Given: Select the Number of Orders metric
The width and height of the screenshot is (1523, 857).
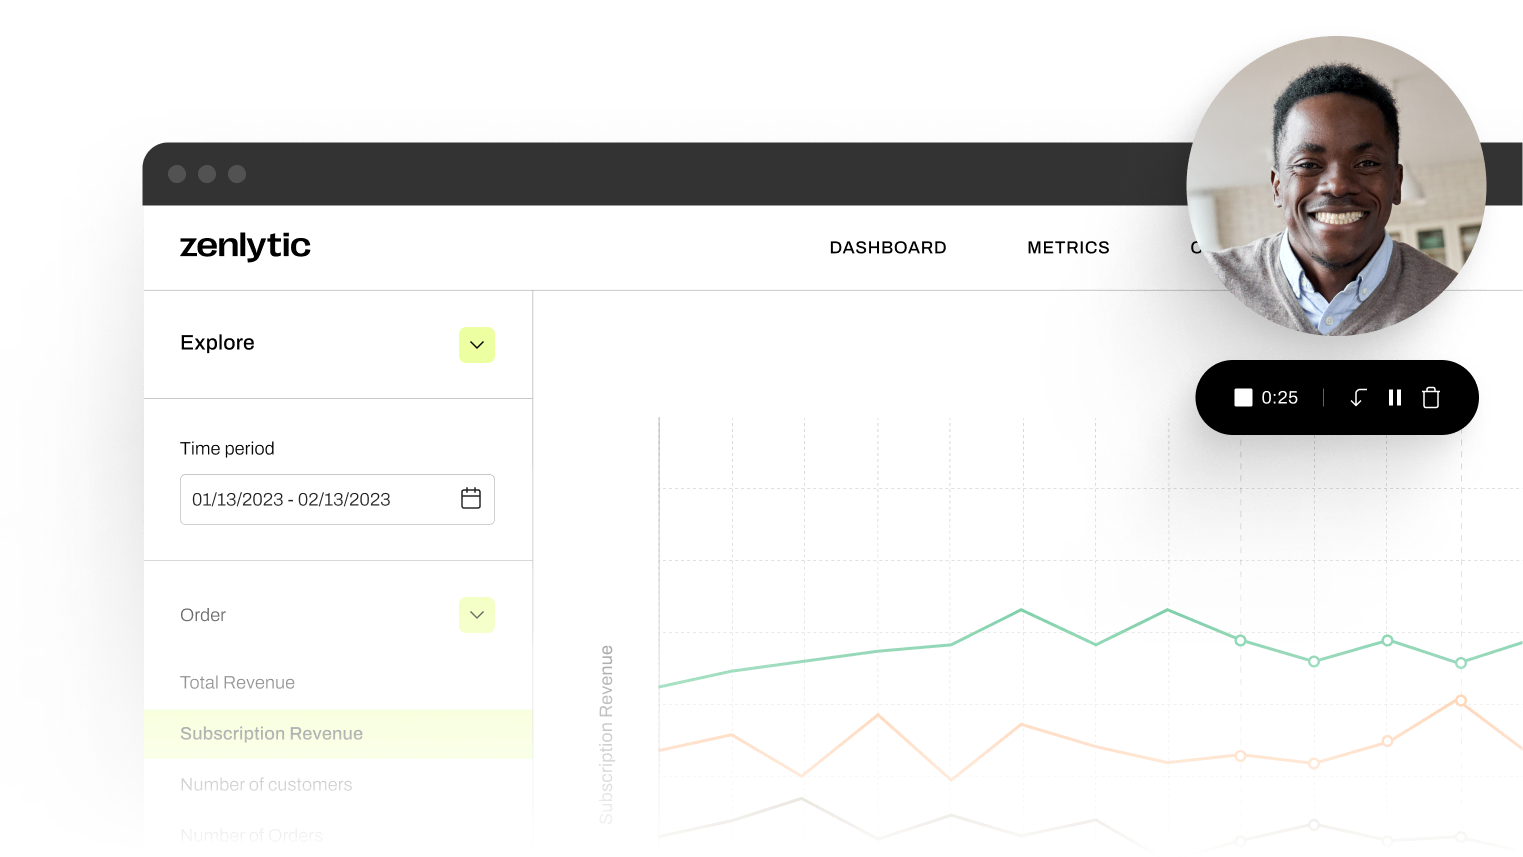Looking at the screenshot, I should click(251, 834).
